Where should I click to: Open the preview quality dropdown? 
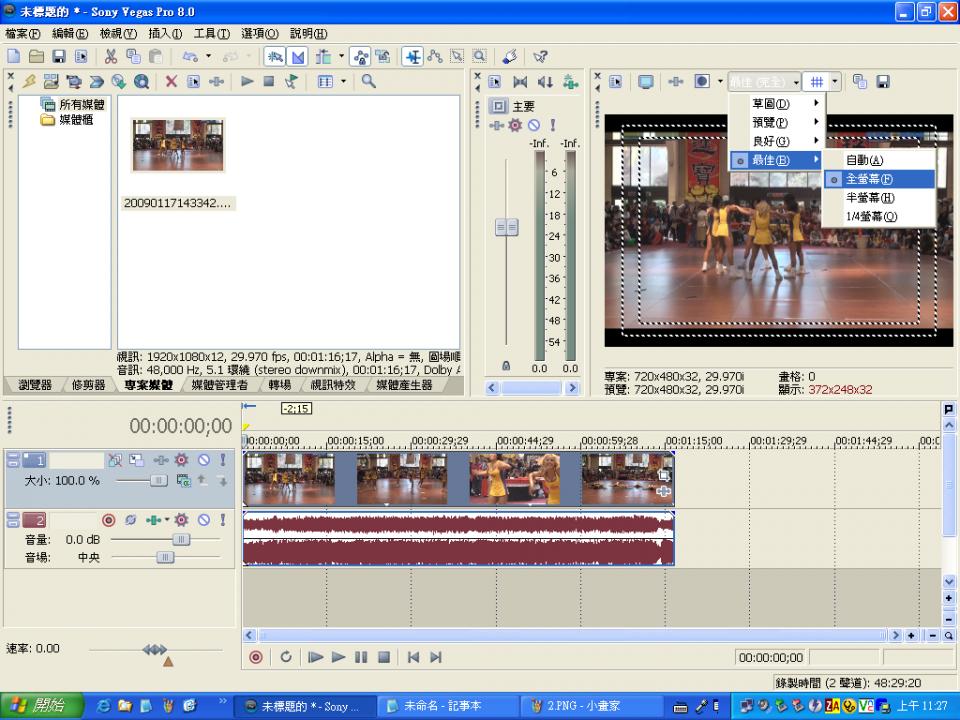764,82
